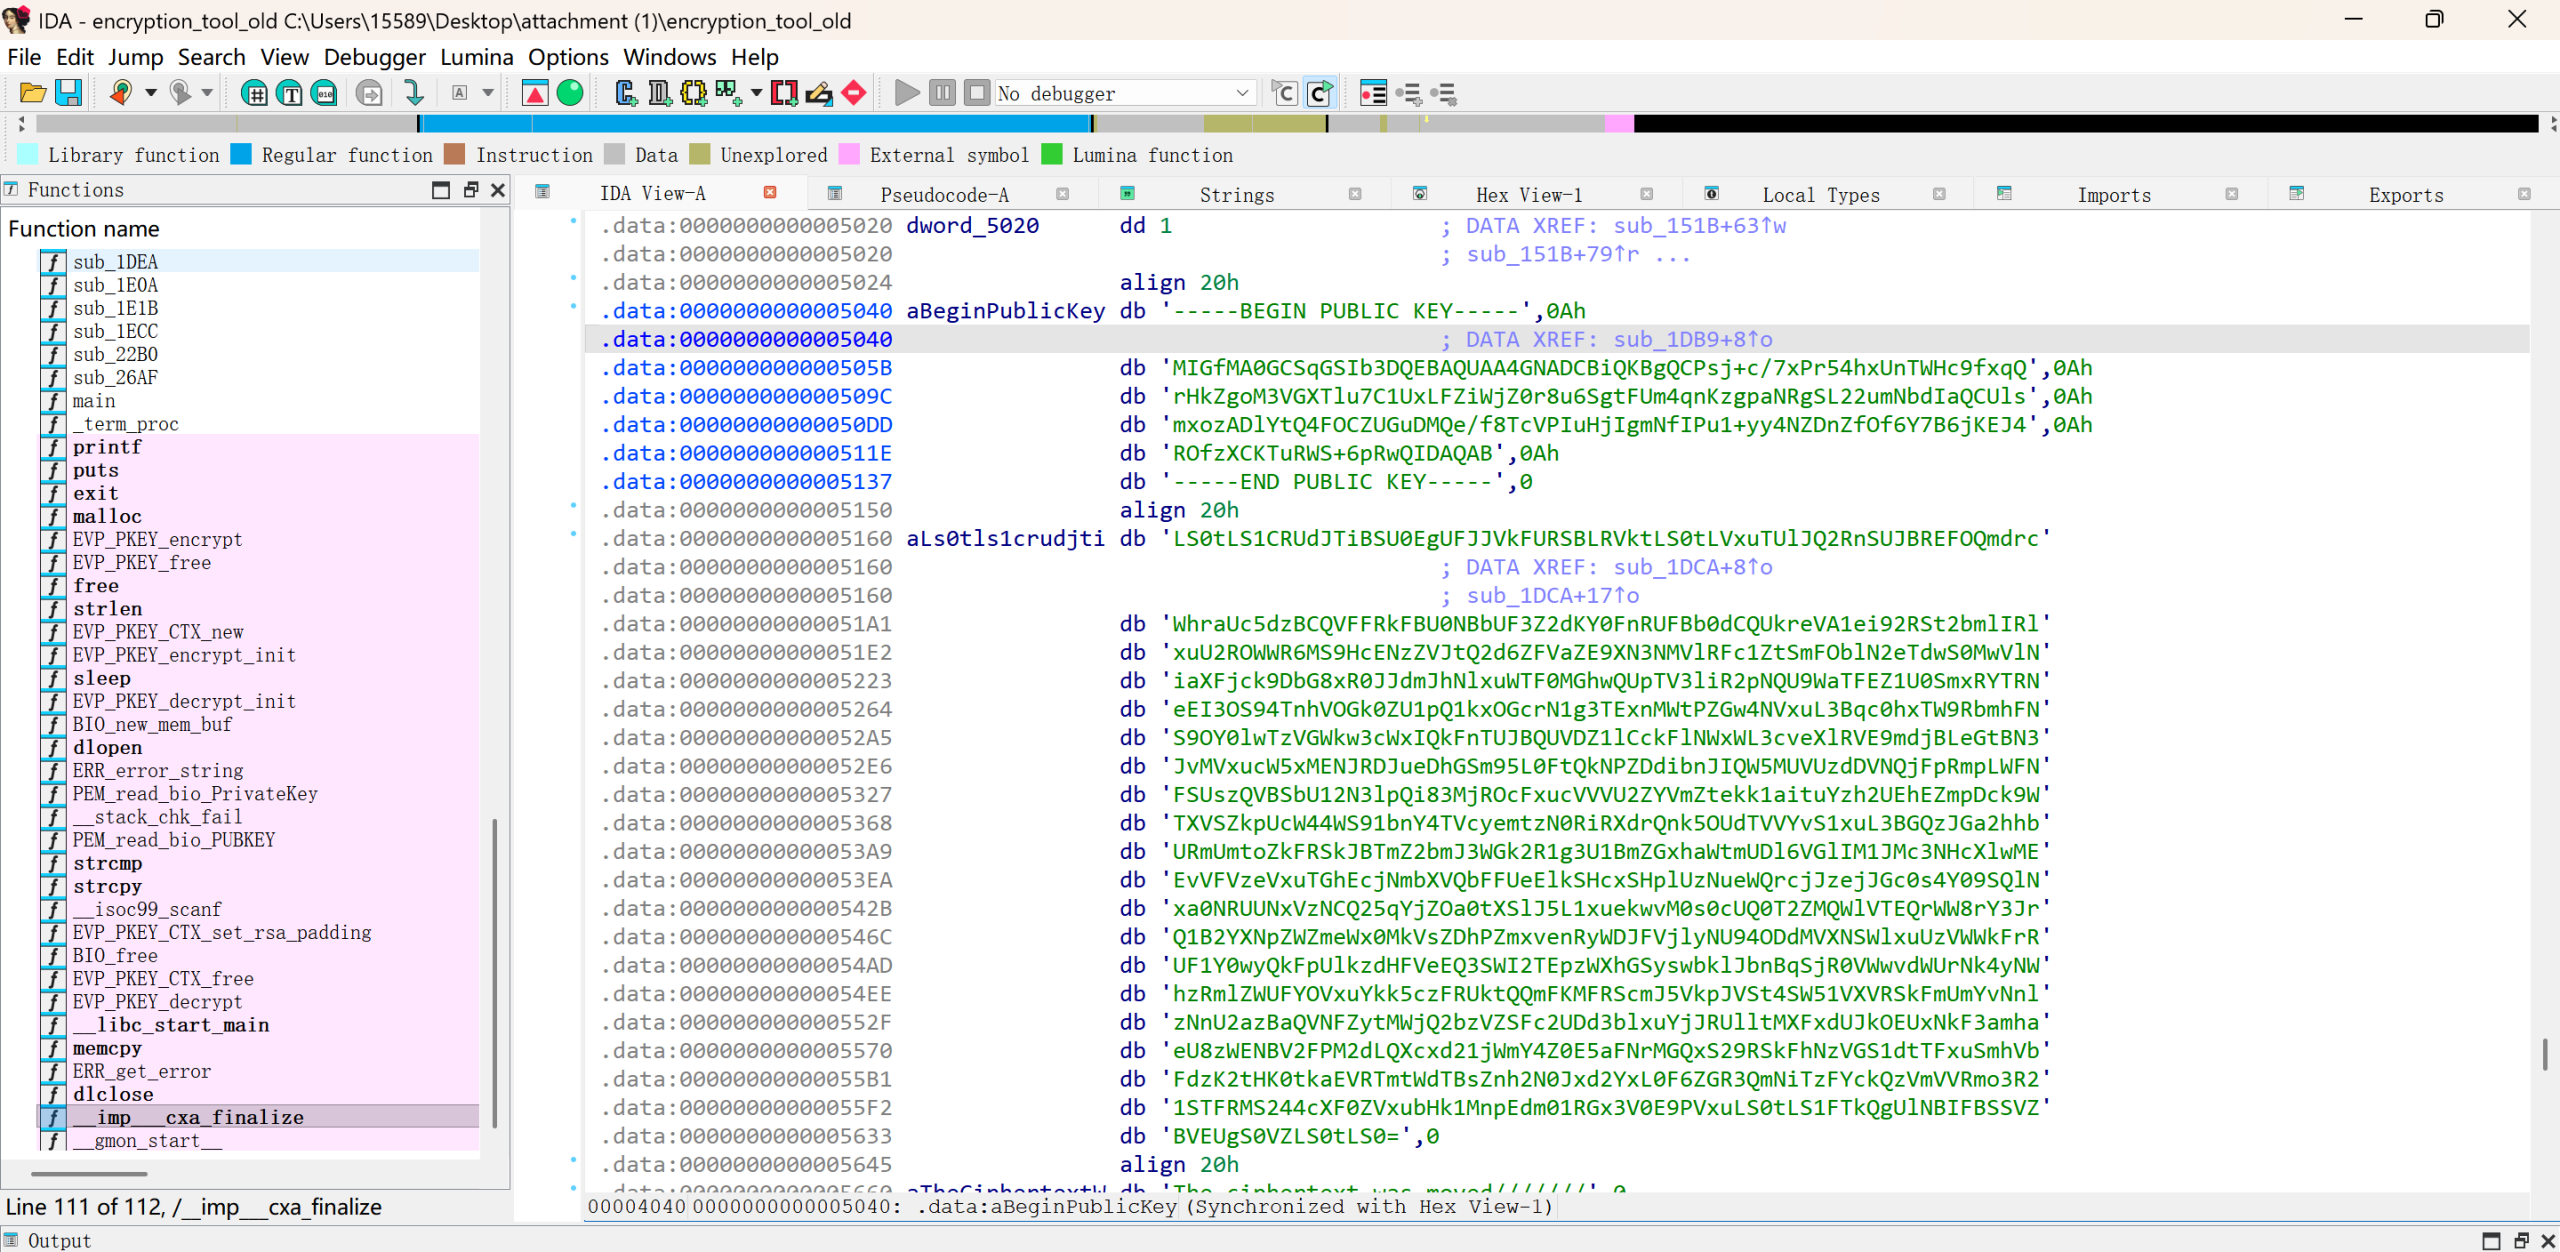Click the text search 'T' icon
Screen dimensions: 2560x1252
click(290, 93)
